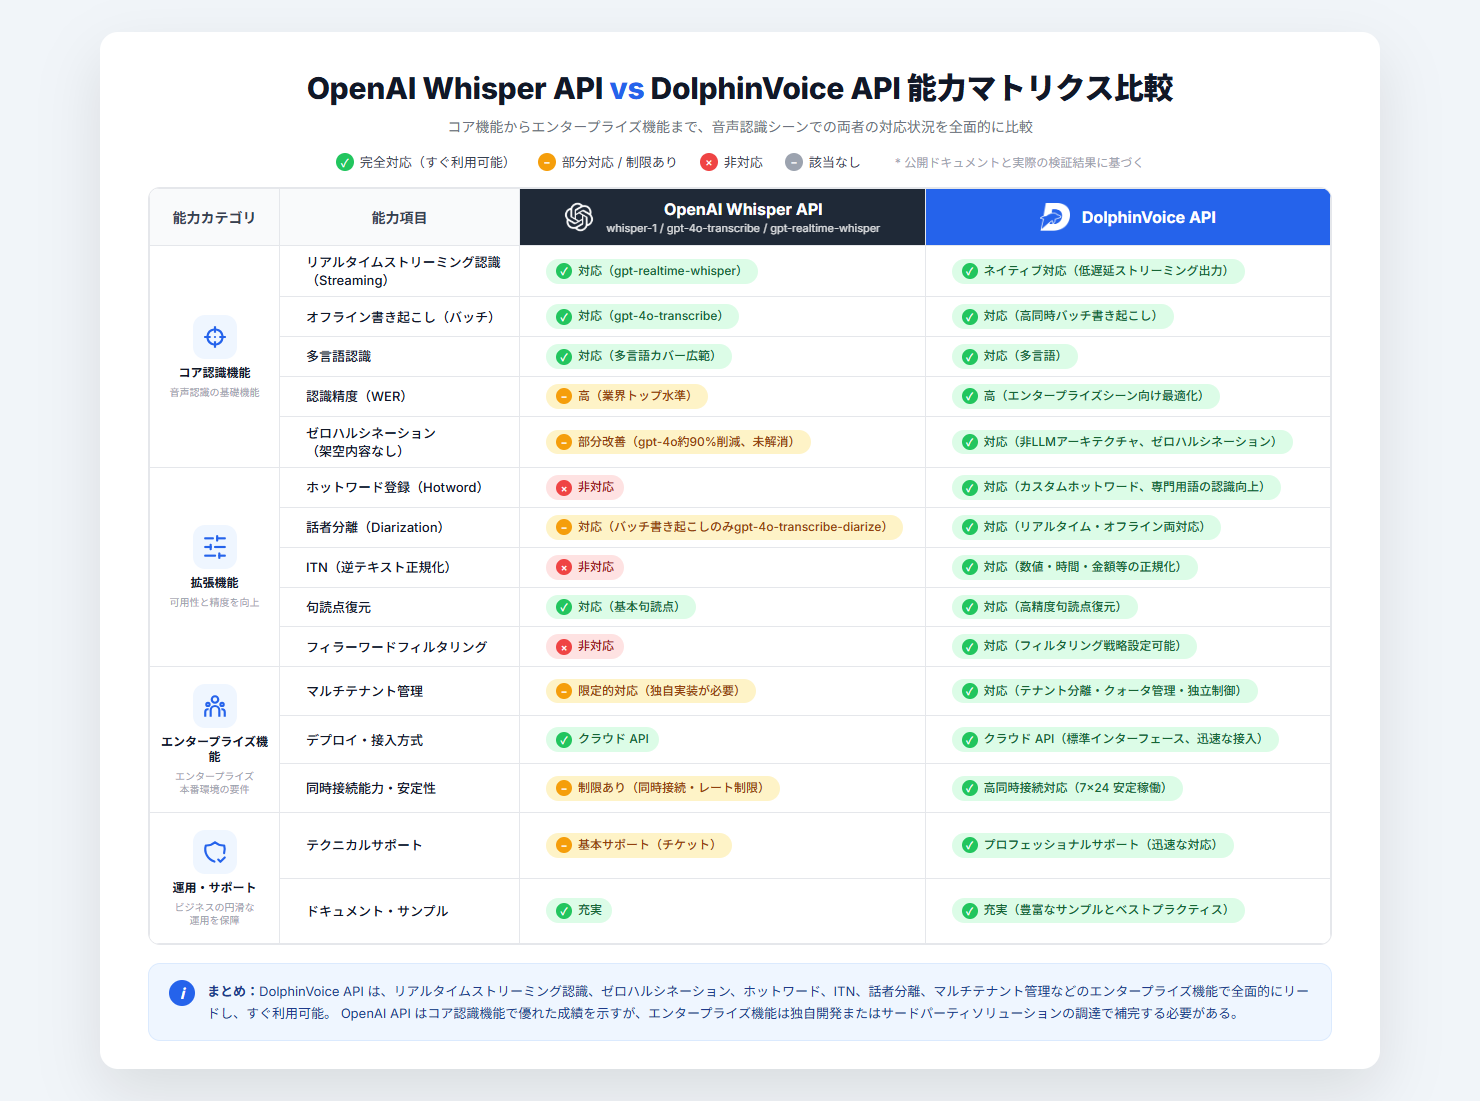The height and width of the screenshot is (1101, 1480).
Task: Click the 拡張機能 sliders icon
Action: click(215, 547)
